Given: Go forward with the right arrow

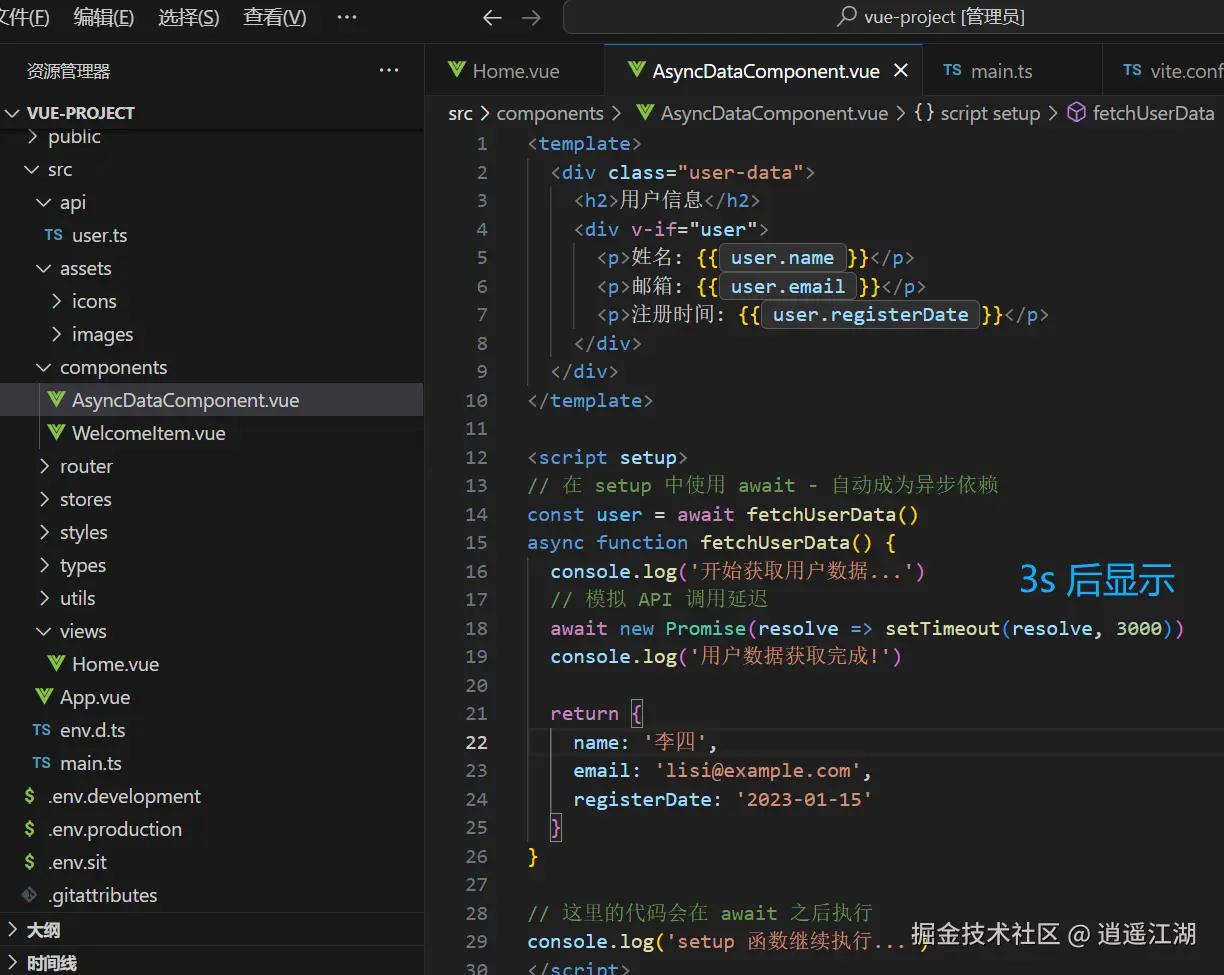Looking at the screenshot, I should pyautogui.click(x=532, y=17).
